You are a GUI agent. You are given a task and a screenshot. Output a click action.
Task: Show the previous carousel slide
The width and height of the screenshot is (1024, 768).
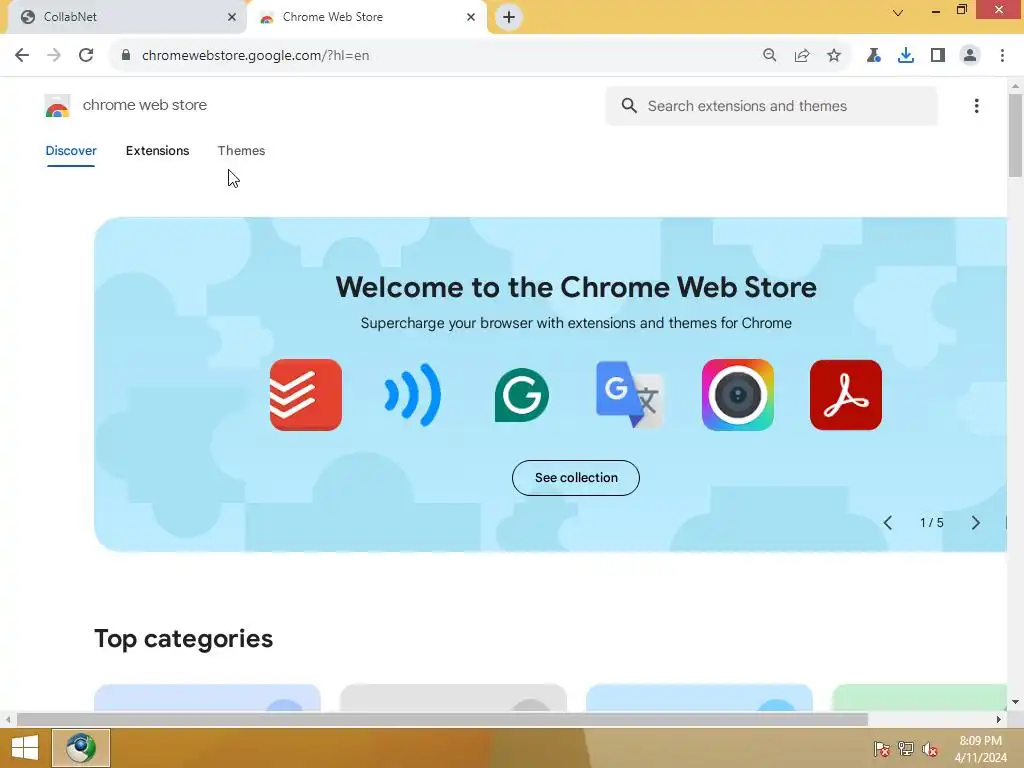click(888, 522)
